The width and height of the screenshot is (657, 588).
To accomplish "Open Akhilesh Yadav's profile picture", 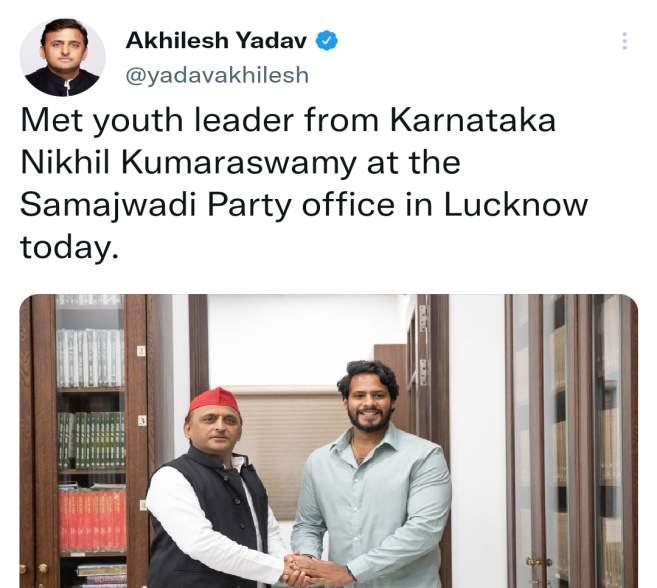I will pyautogui.click(x=63, y=57).
